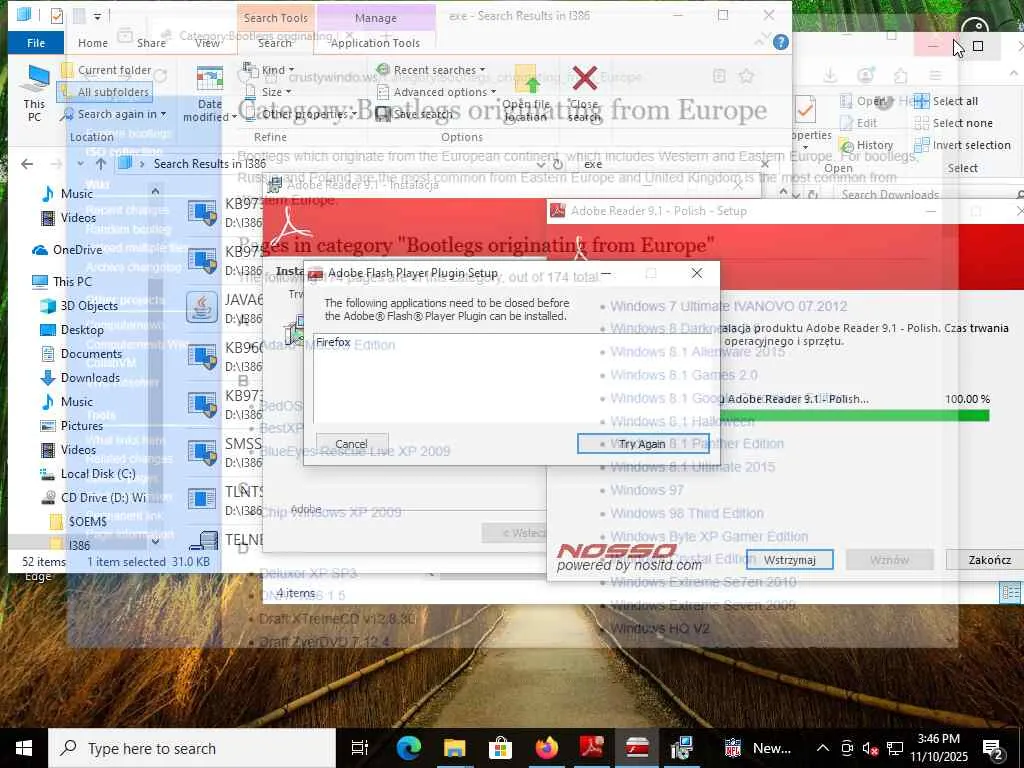The width and height of the screenshot is (1024, 768).
Task: Open the Windows Start menu
Action: [x=24, y=748]
